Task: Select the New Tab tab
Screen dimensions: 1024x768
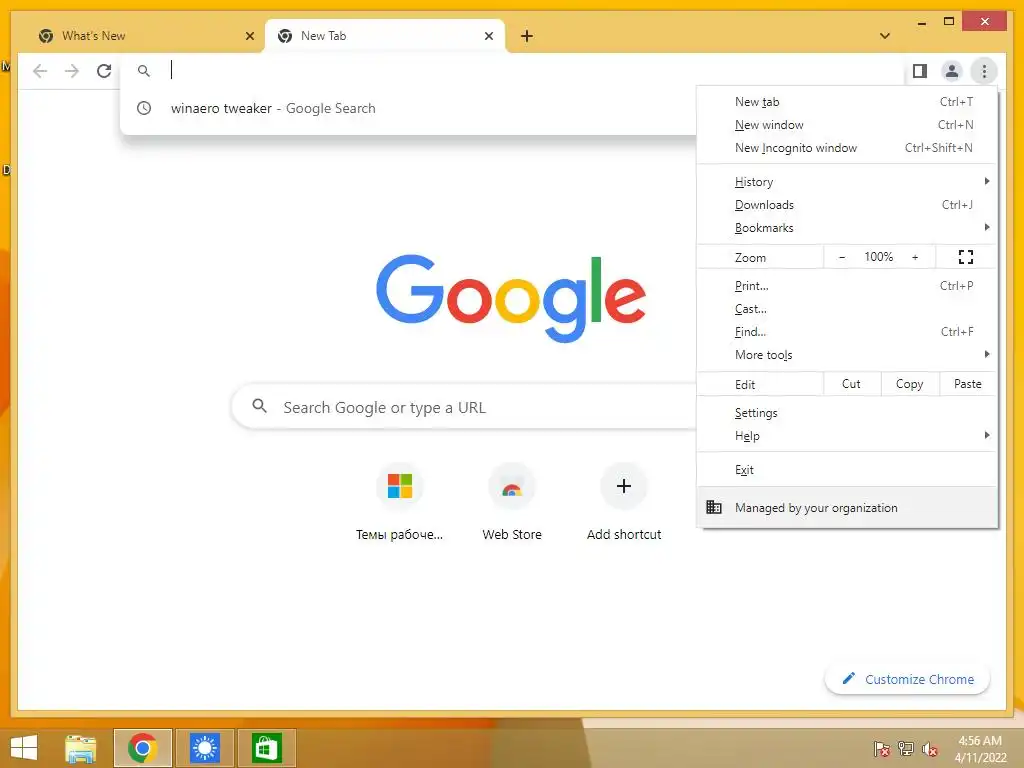Action: [385, 36]
